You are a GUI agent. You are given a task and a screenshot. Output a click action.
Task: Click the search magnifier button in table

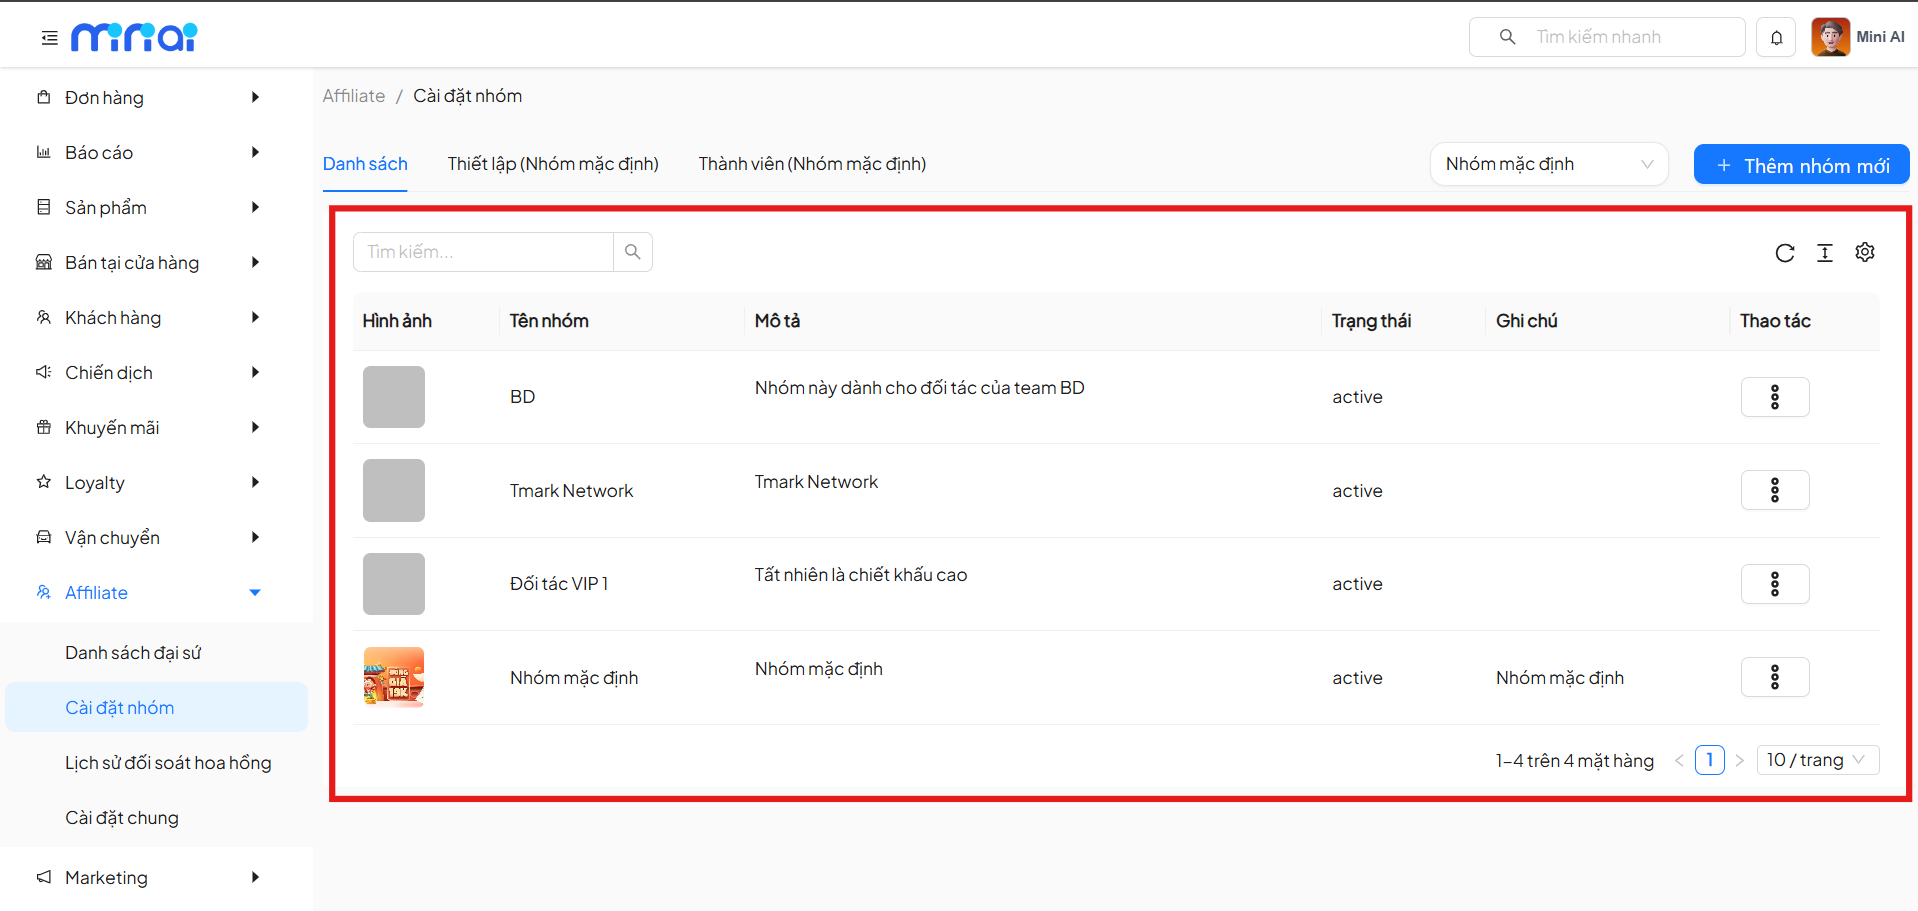[x=632, y=252]
